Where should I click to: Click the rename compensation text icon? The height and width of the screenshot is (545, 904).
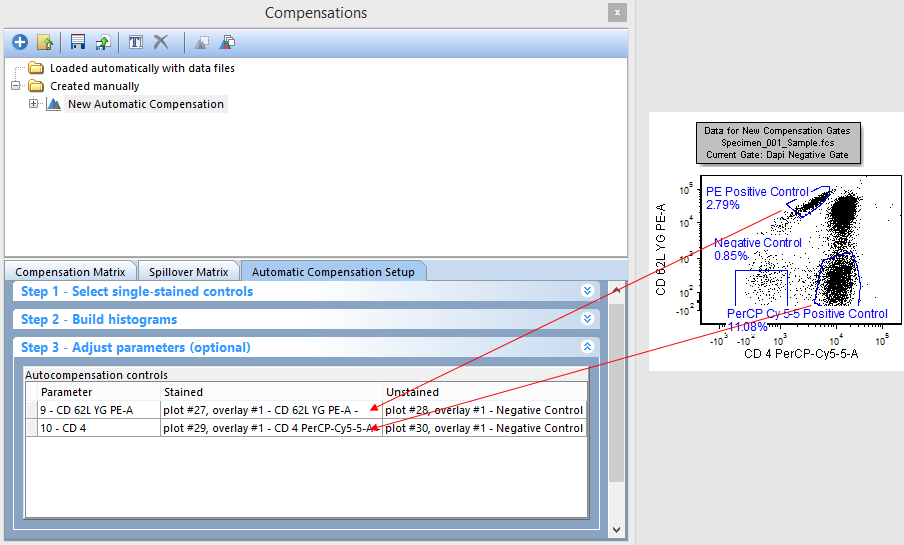click(x=136, y=43)
